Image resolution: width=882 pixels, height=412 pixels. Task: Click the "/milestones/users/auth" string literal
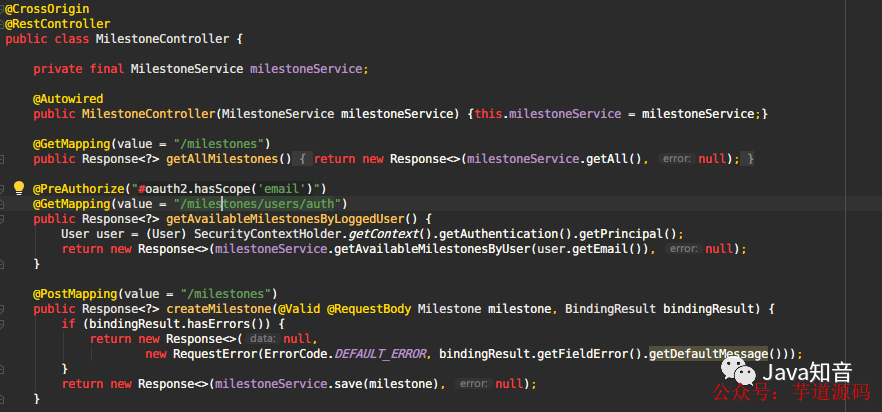click(x=257, y=204)
